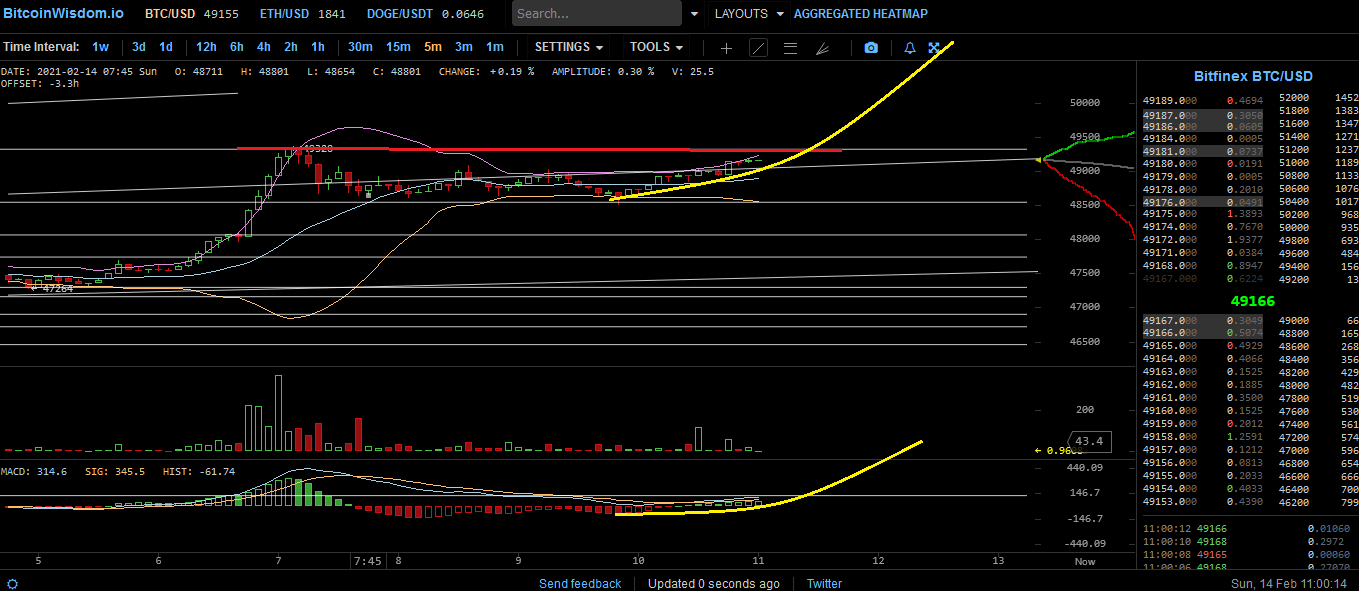The width and height of the screenshot is (1359, 591).
Task: Select the ETH/USD 1841 ticker
Action: [x=303, y=14]
